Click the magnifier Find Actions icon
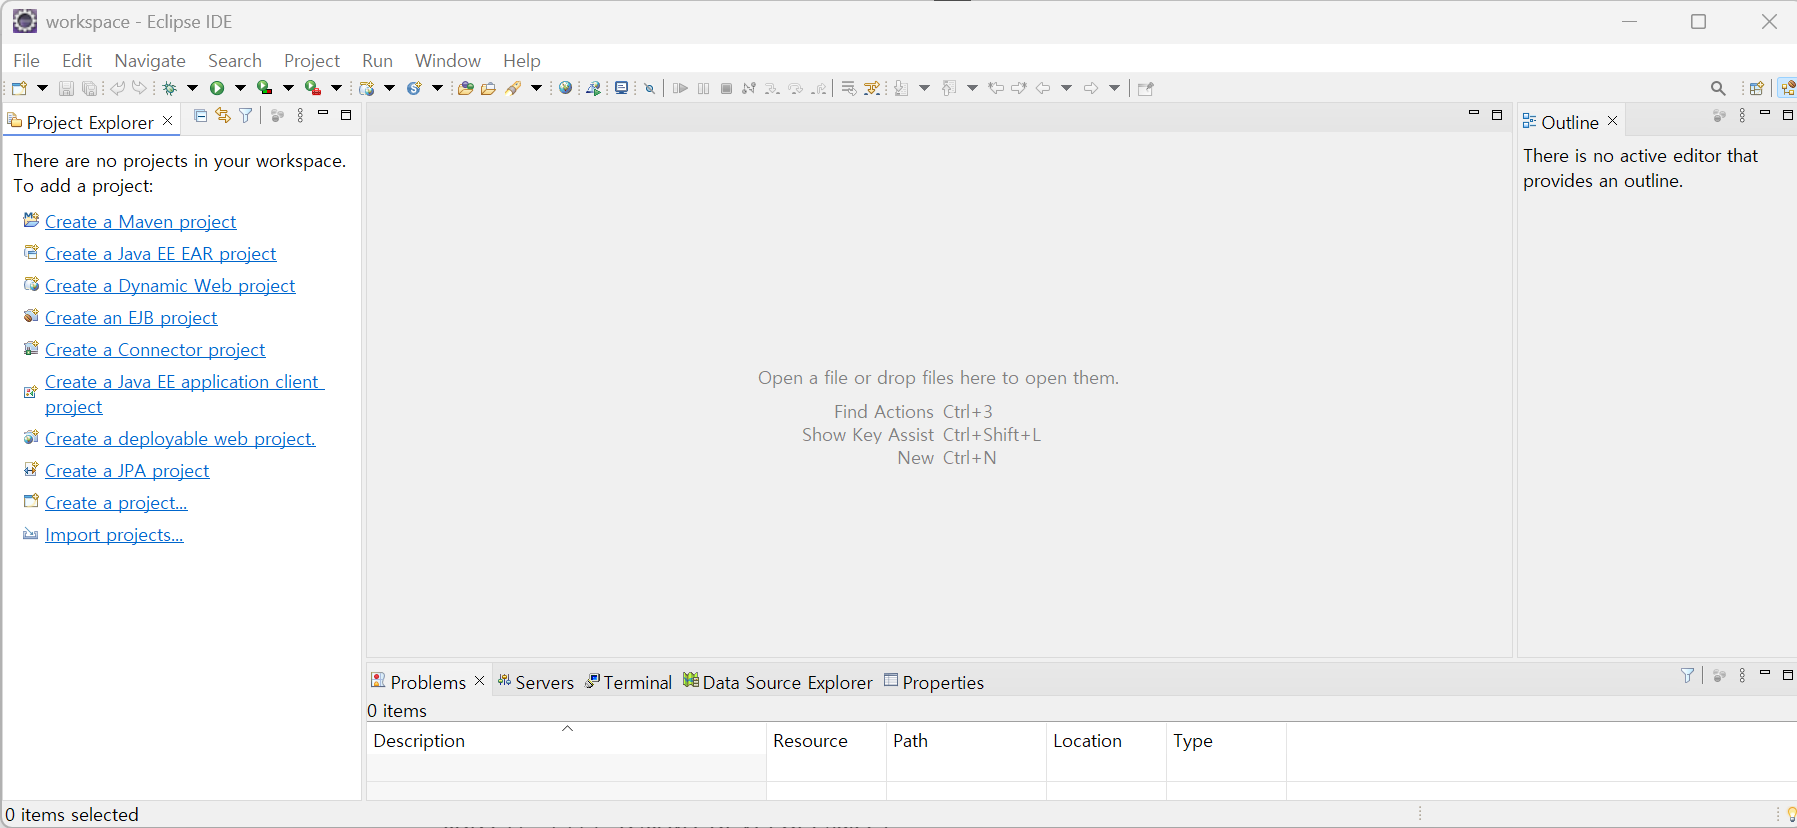The image size is (1797, 828). tap(1718, 88)
